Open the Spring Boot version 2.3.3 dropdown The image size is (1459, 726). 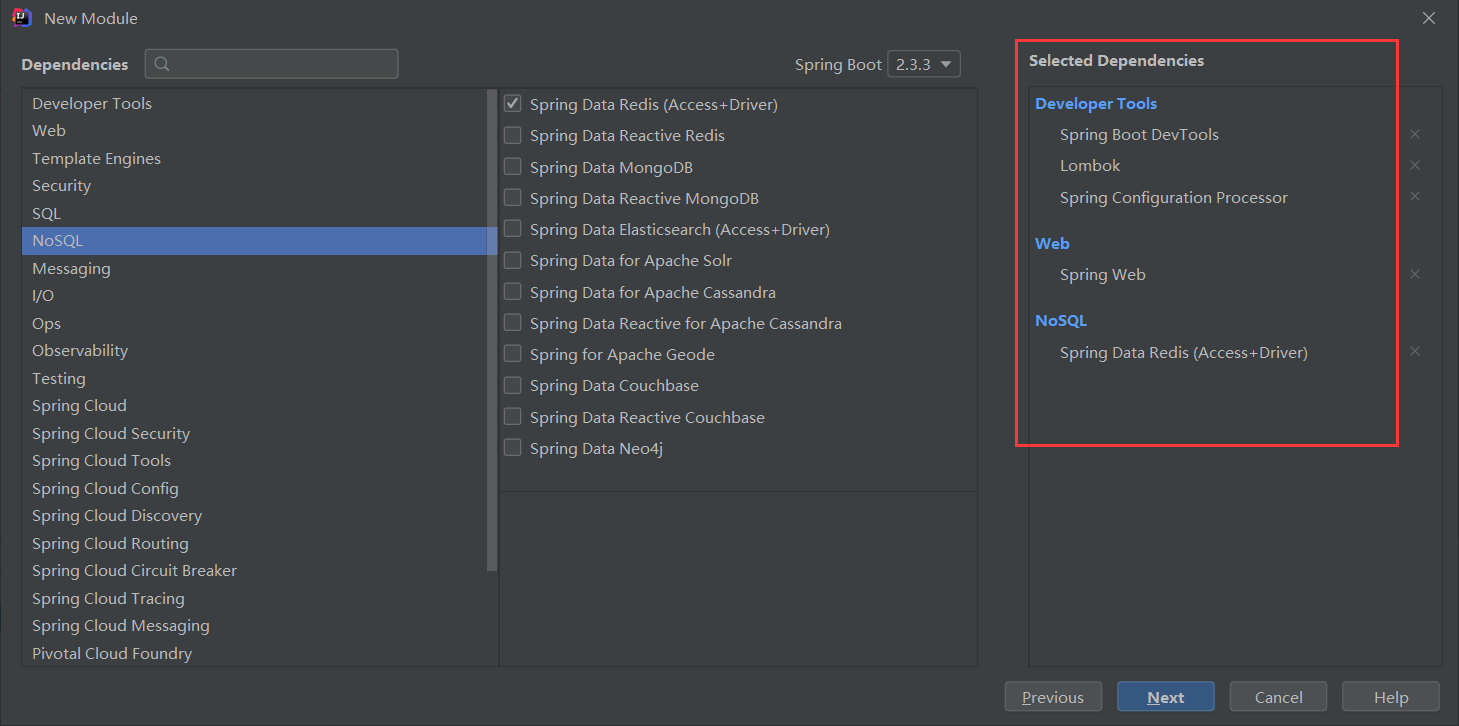[924, 64]
